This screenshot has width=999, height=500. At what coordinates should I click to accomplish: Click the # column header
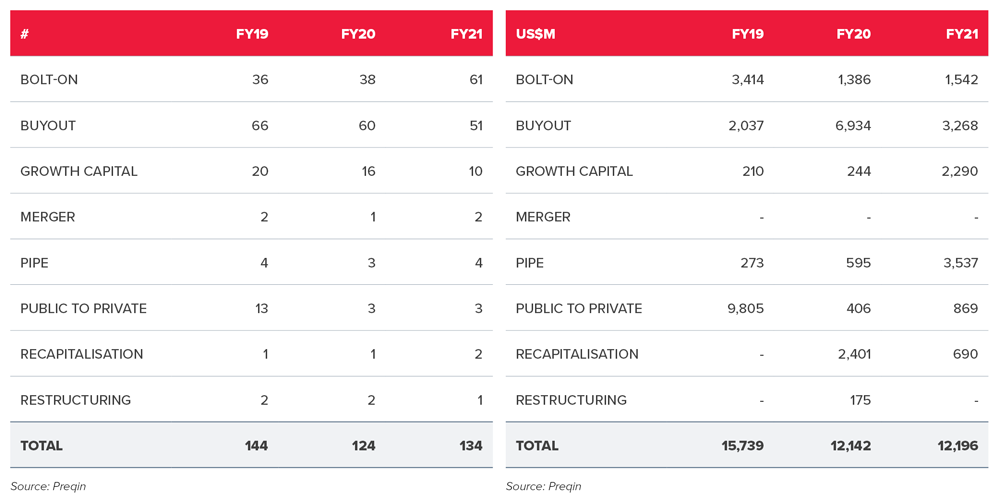[x=25, y=34]
